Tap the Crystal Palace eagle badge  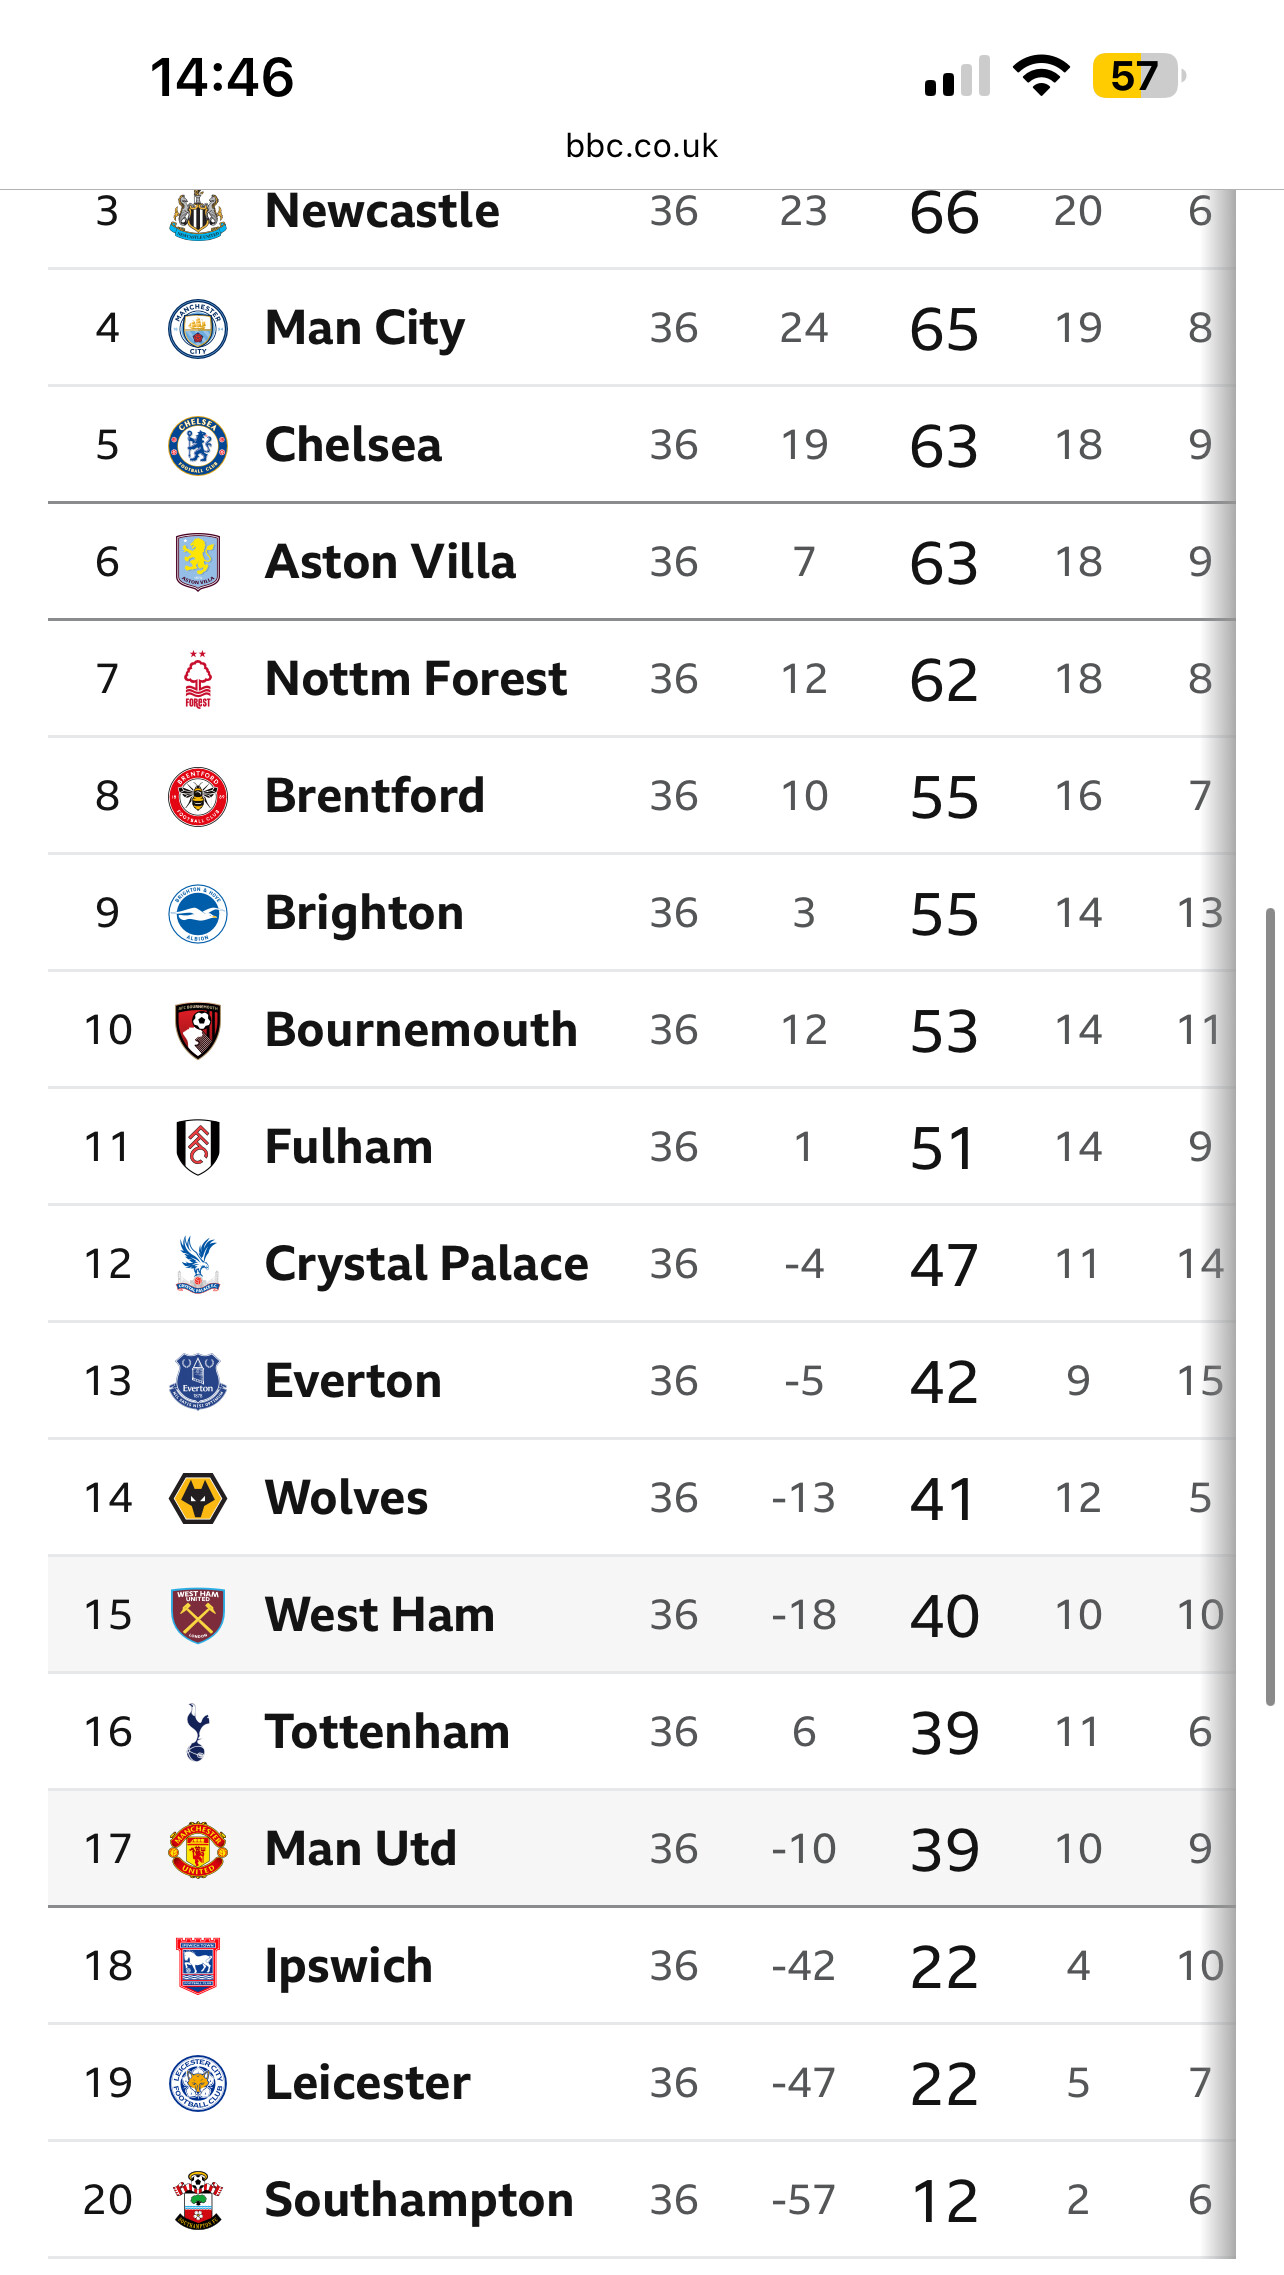pyautogui.click(x=198, y=1264)
